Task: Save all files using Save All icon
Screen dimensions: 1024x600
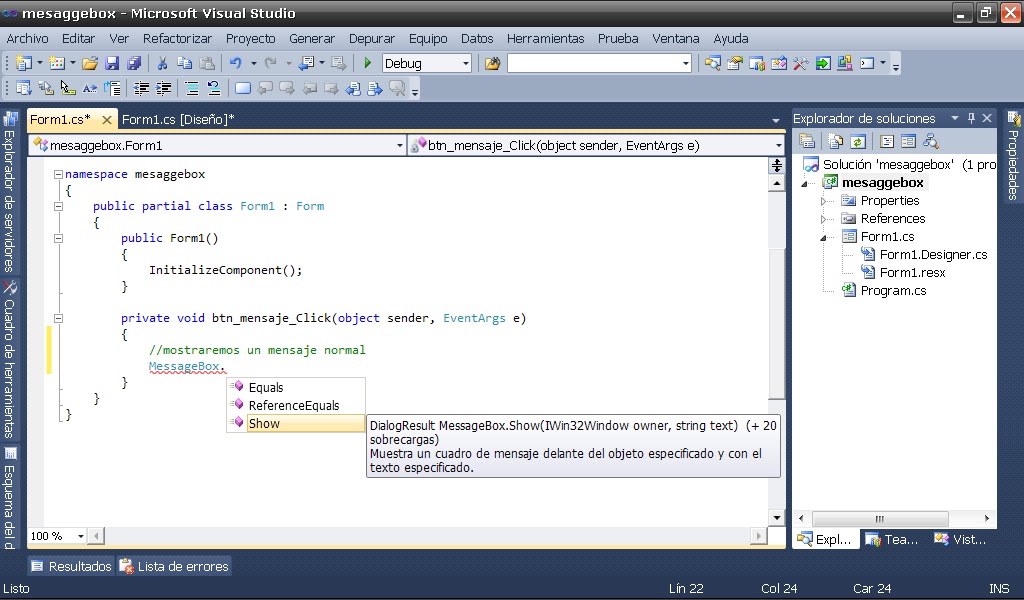Action: pyautogui.click(x=133, y=63)
